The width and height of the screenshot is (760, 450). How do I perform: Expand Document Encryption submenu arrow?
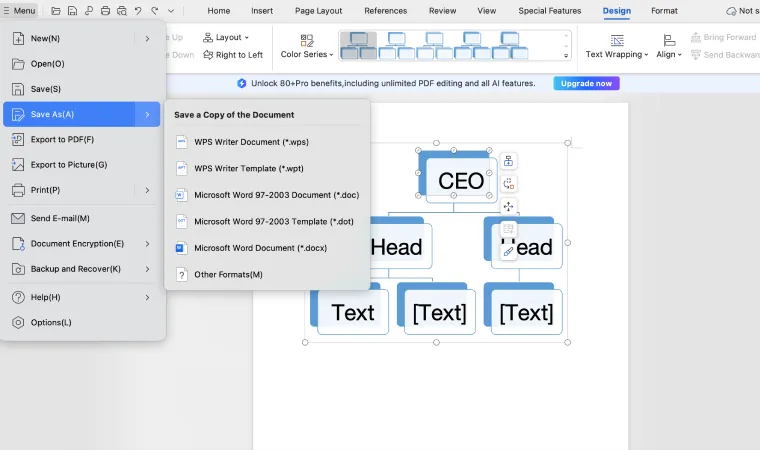click(147, 243)
